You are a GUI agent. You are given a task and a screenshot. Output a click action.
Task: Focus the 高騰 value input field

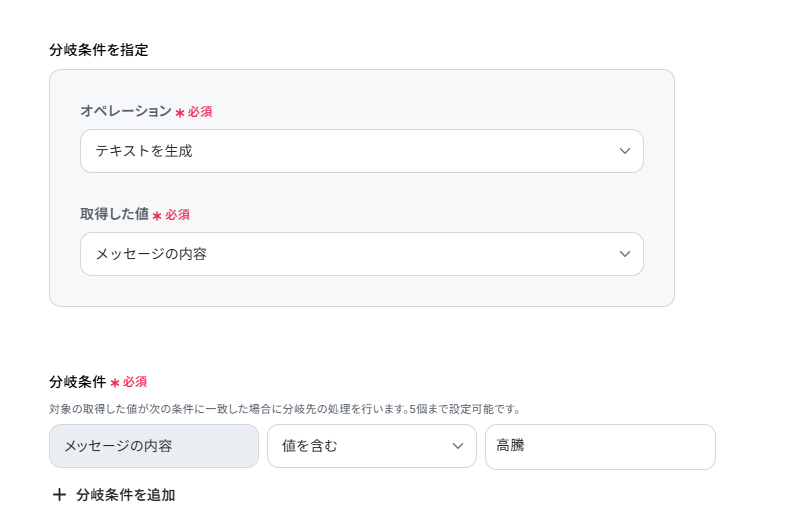click(x=600, y=446)
